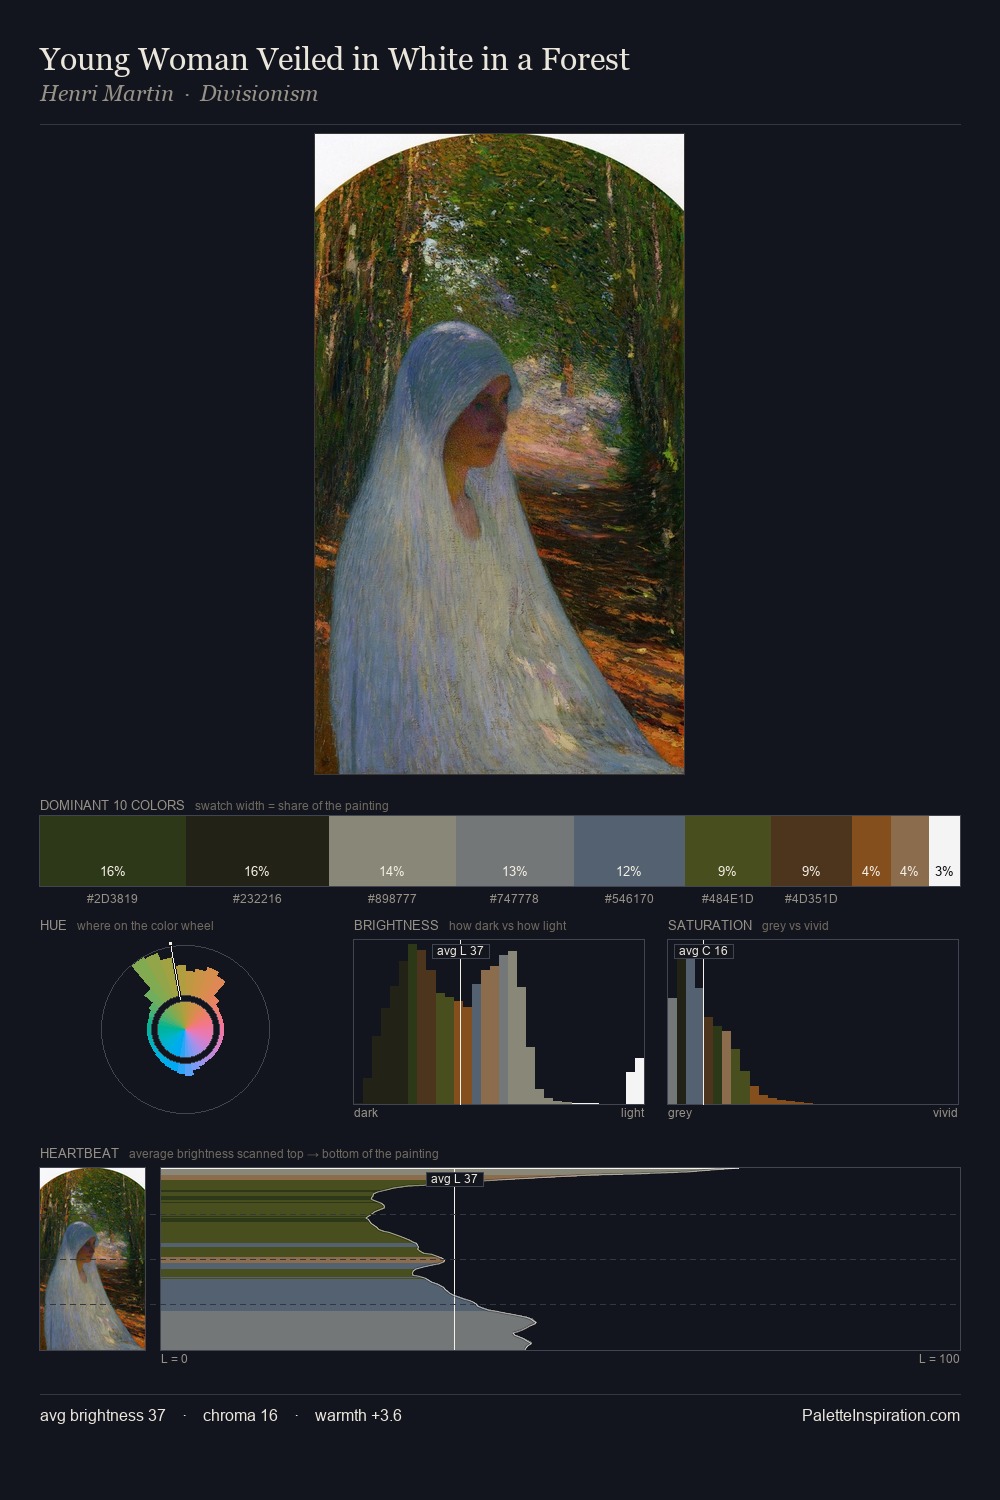The width and height of the screenshot is (1000, 1500).
Task: Click the avg brightness 37 footer text
Action: pyautogui.click(x=103, y=1415)
